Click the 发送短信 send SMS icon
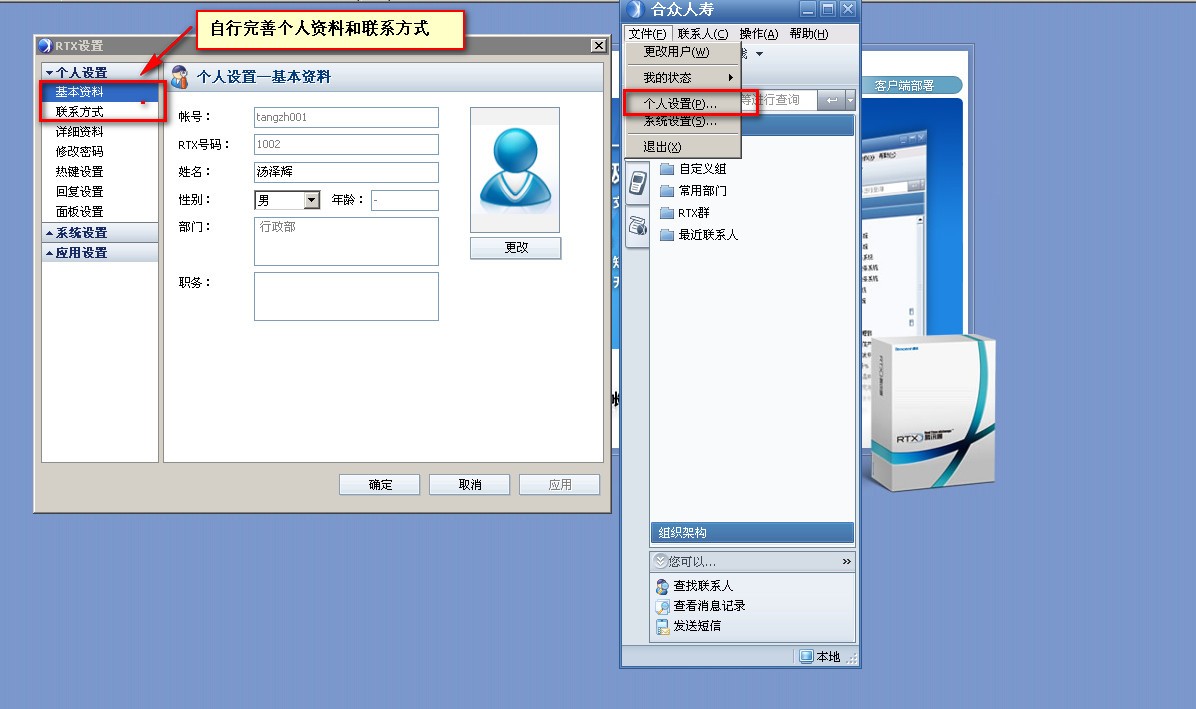 (x=662, y=626)
